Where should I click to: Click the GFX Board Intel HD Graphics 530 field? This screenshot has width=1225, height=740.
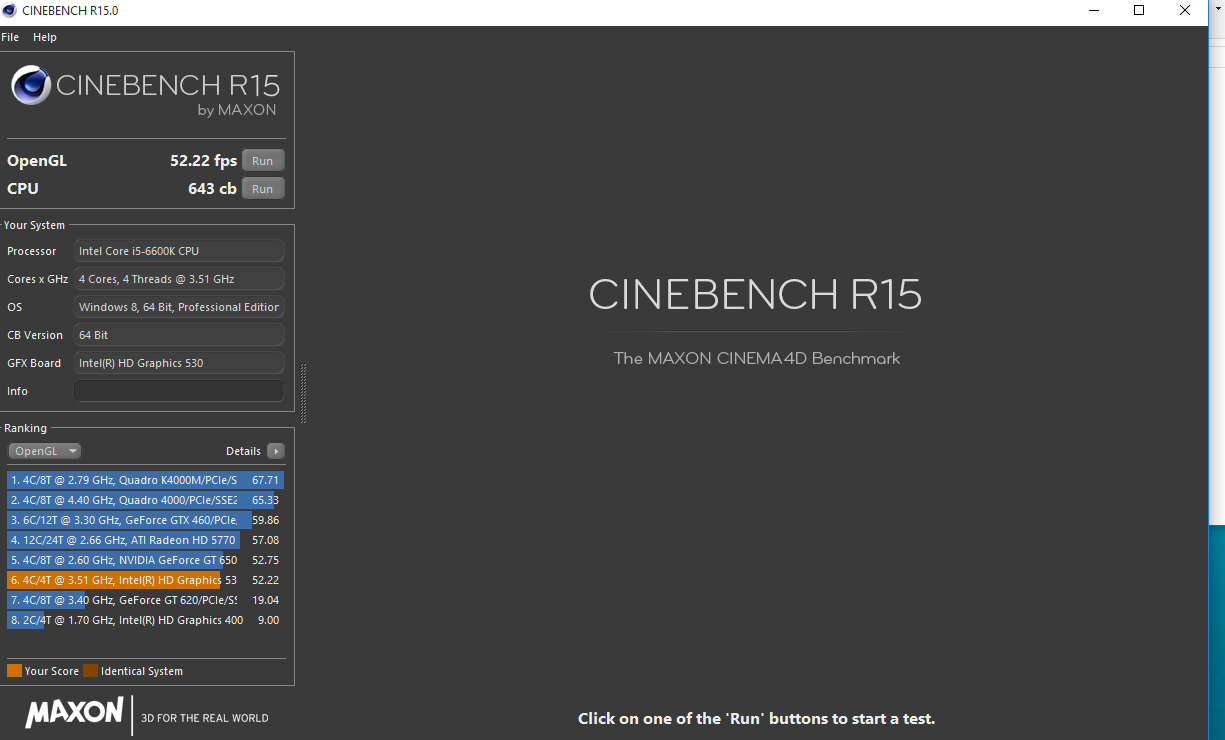[179, 363]
